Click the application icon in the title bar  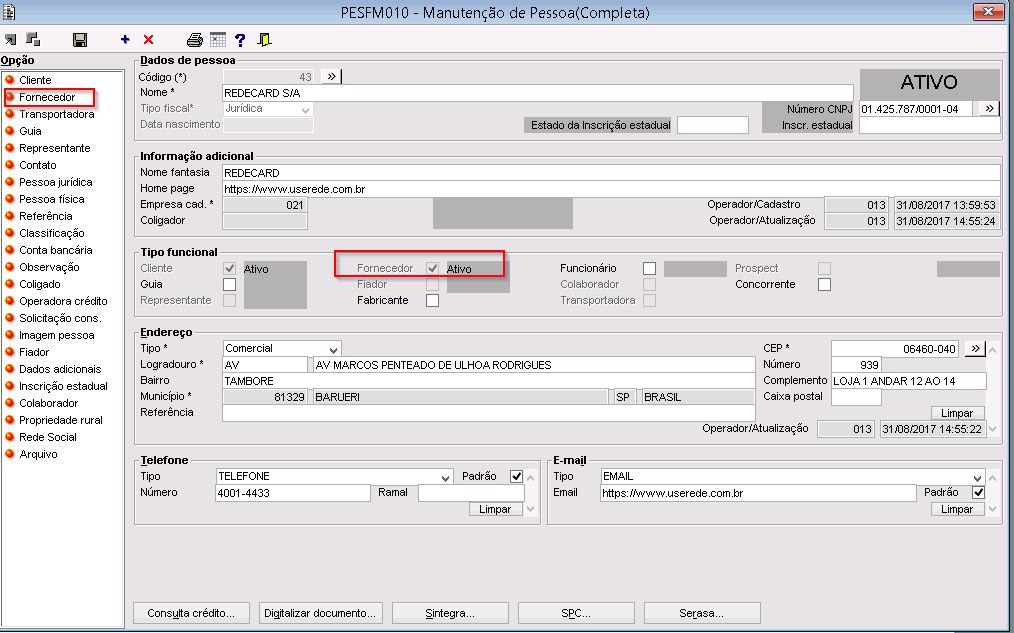click(x=9, y=12)
